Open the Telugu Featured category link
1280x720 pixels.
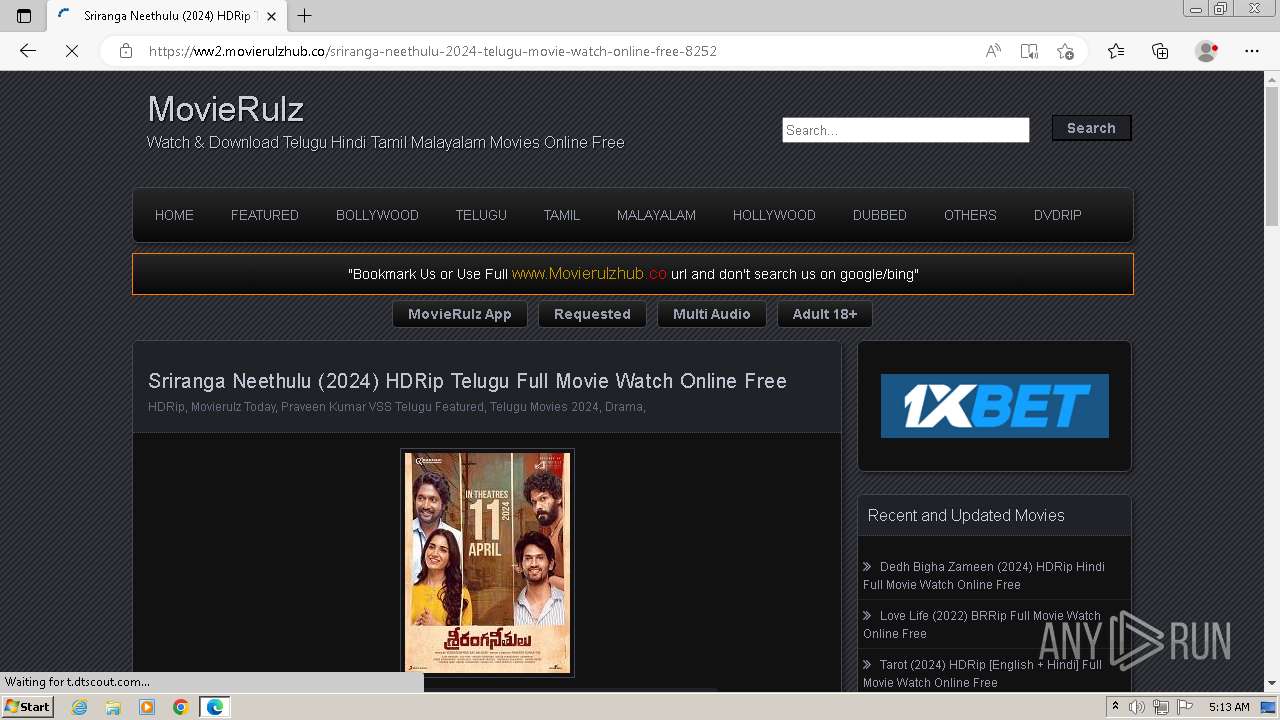click(439, 407)
